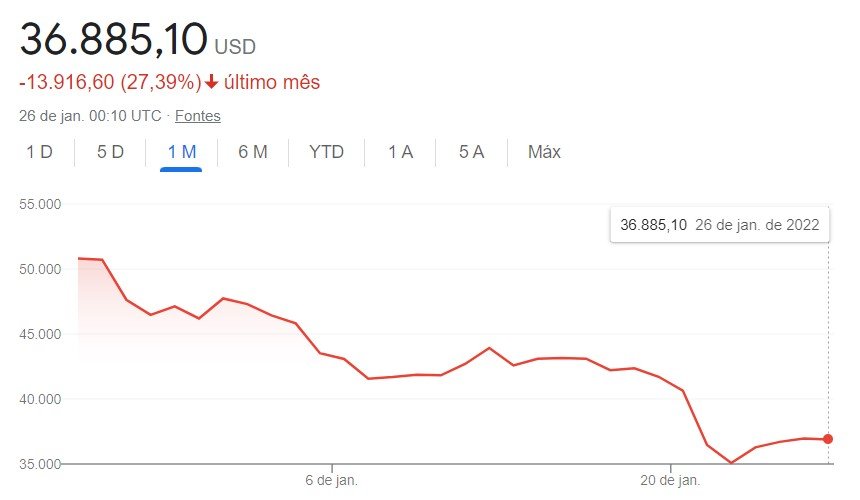Open the Máx time range

click(544, 152)
